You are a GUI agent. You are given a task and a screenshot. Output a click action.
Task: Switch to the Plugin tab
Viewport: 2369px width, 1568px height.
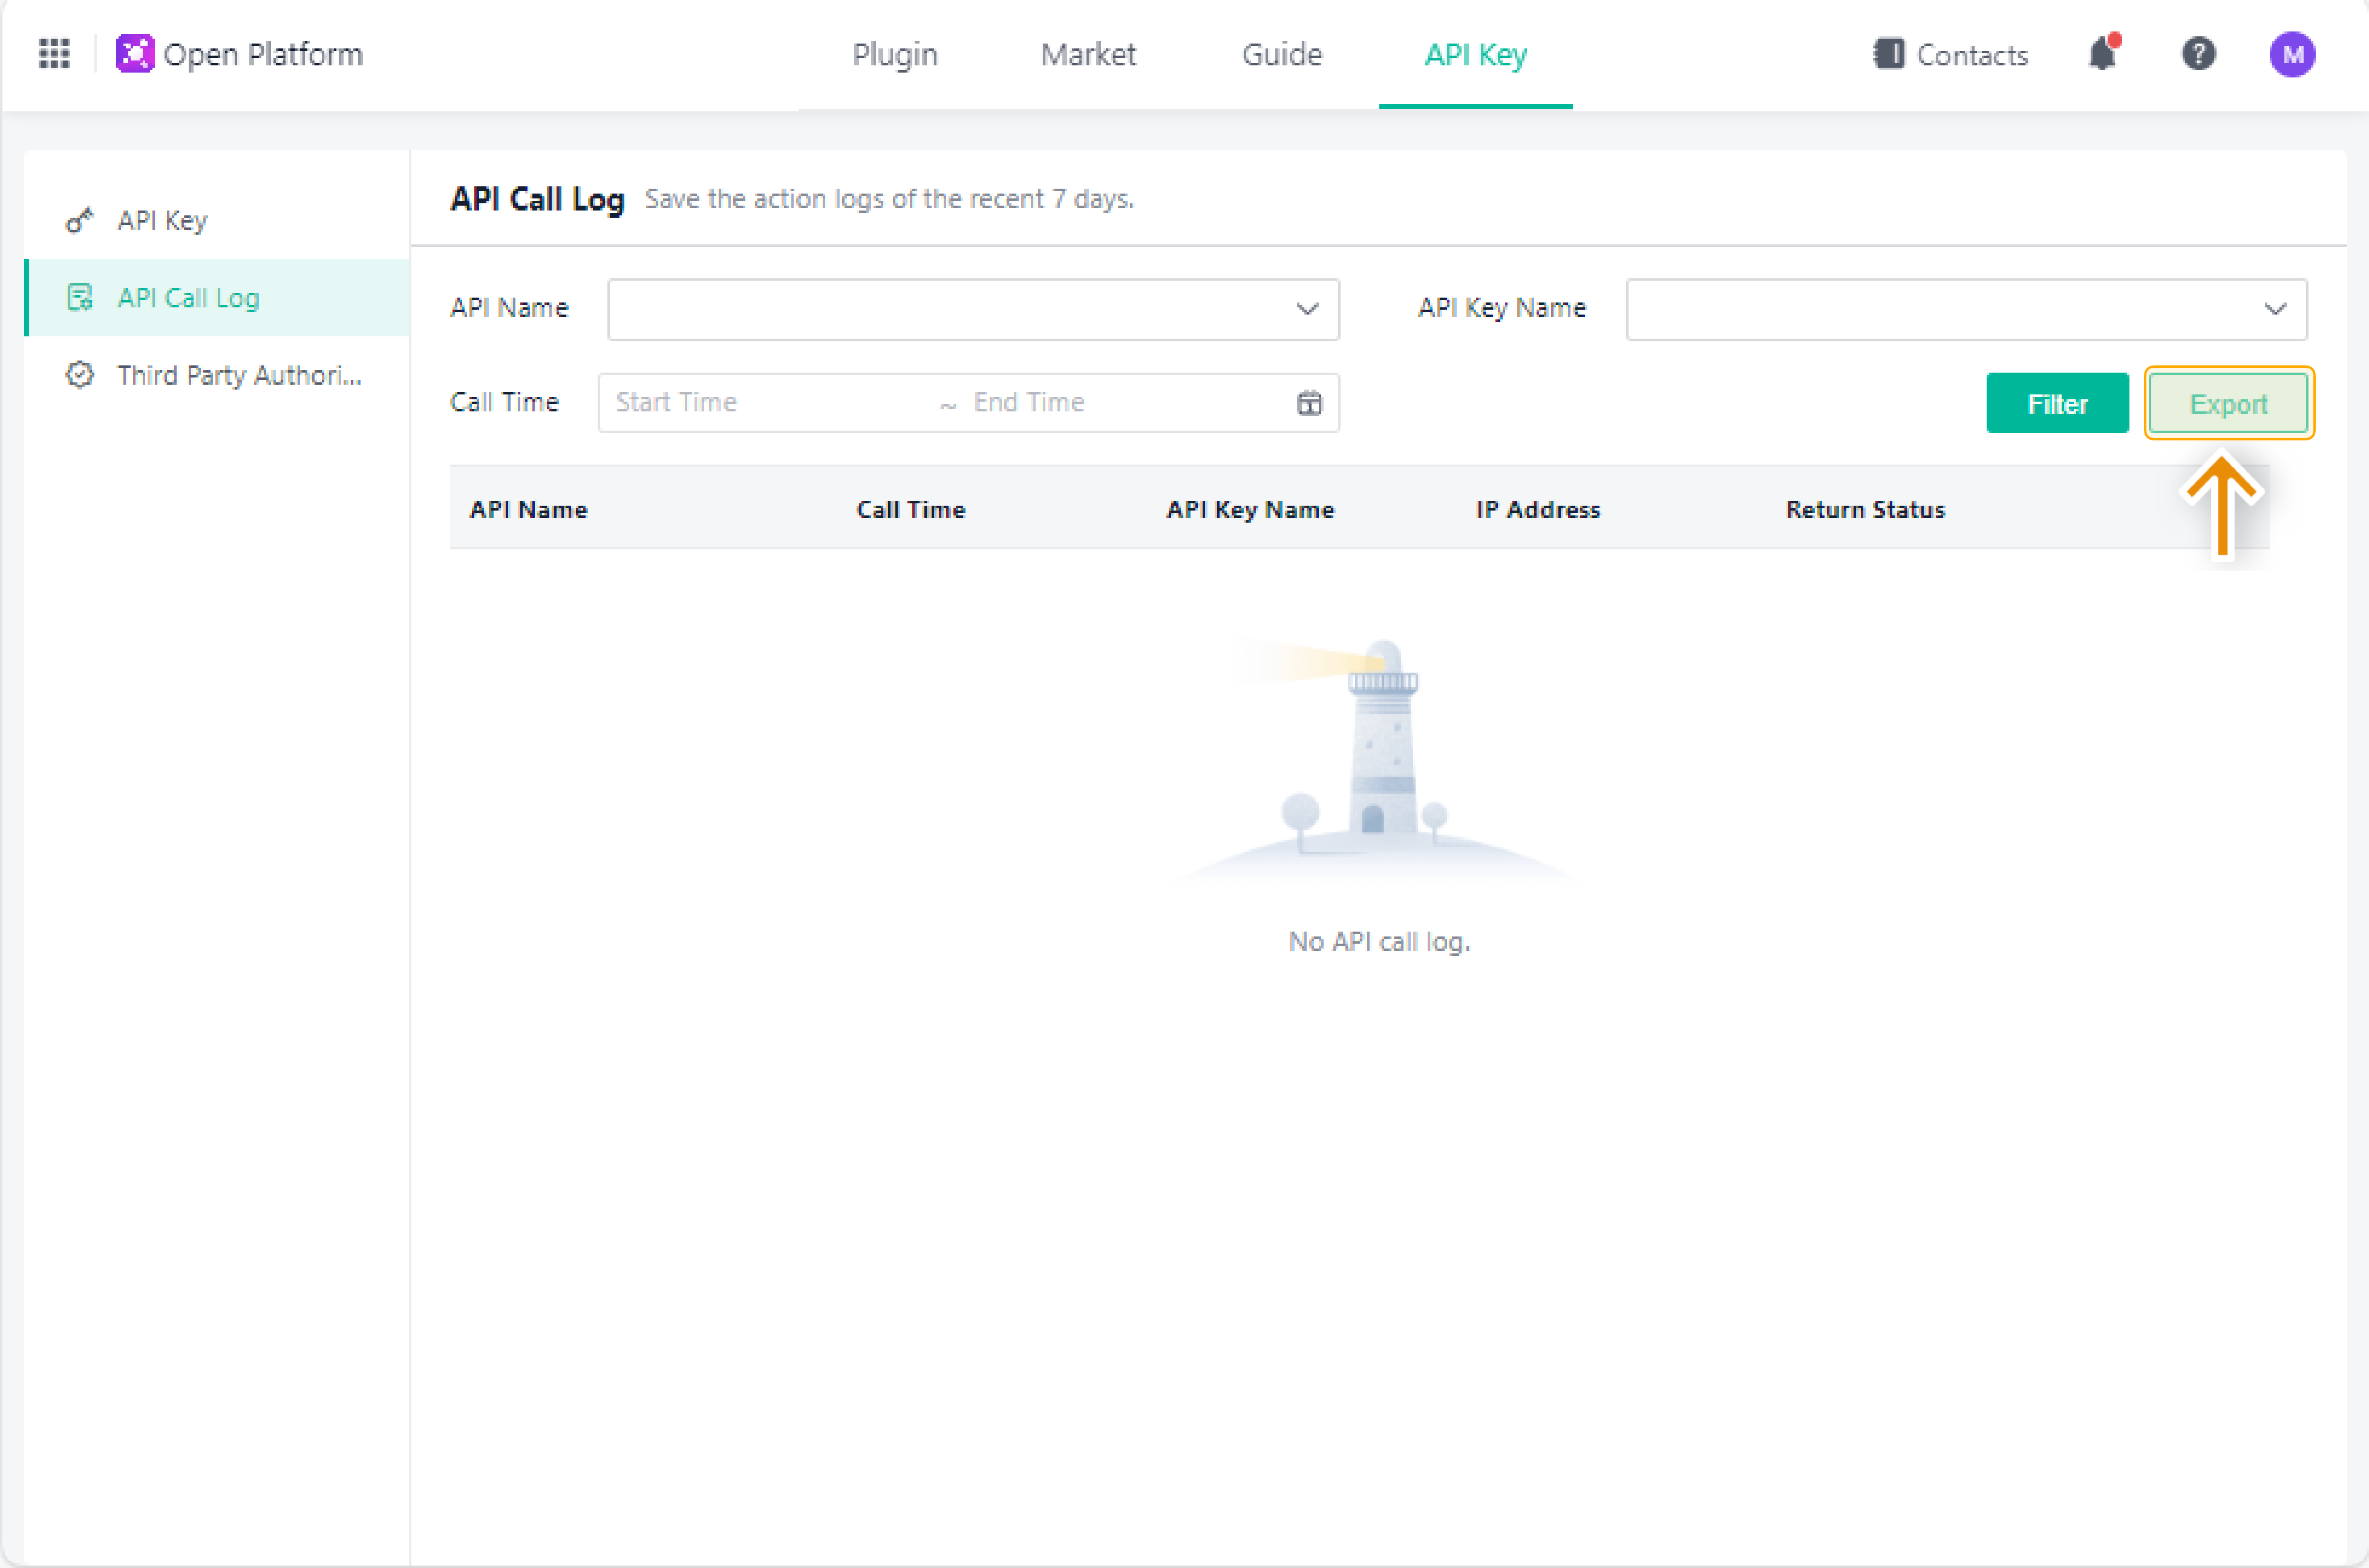[895, 54]
